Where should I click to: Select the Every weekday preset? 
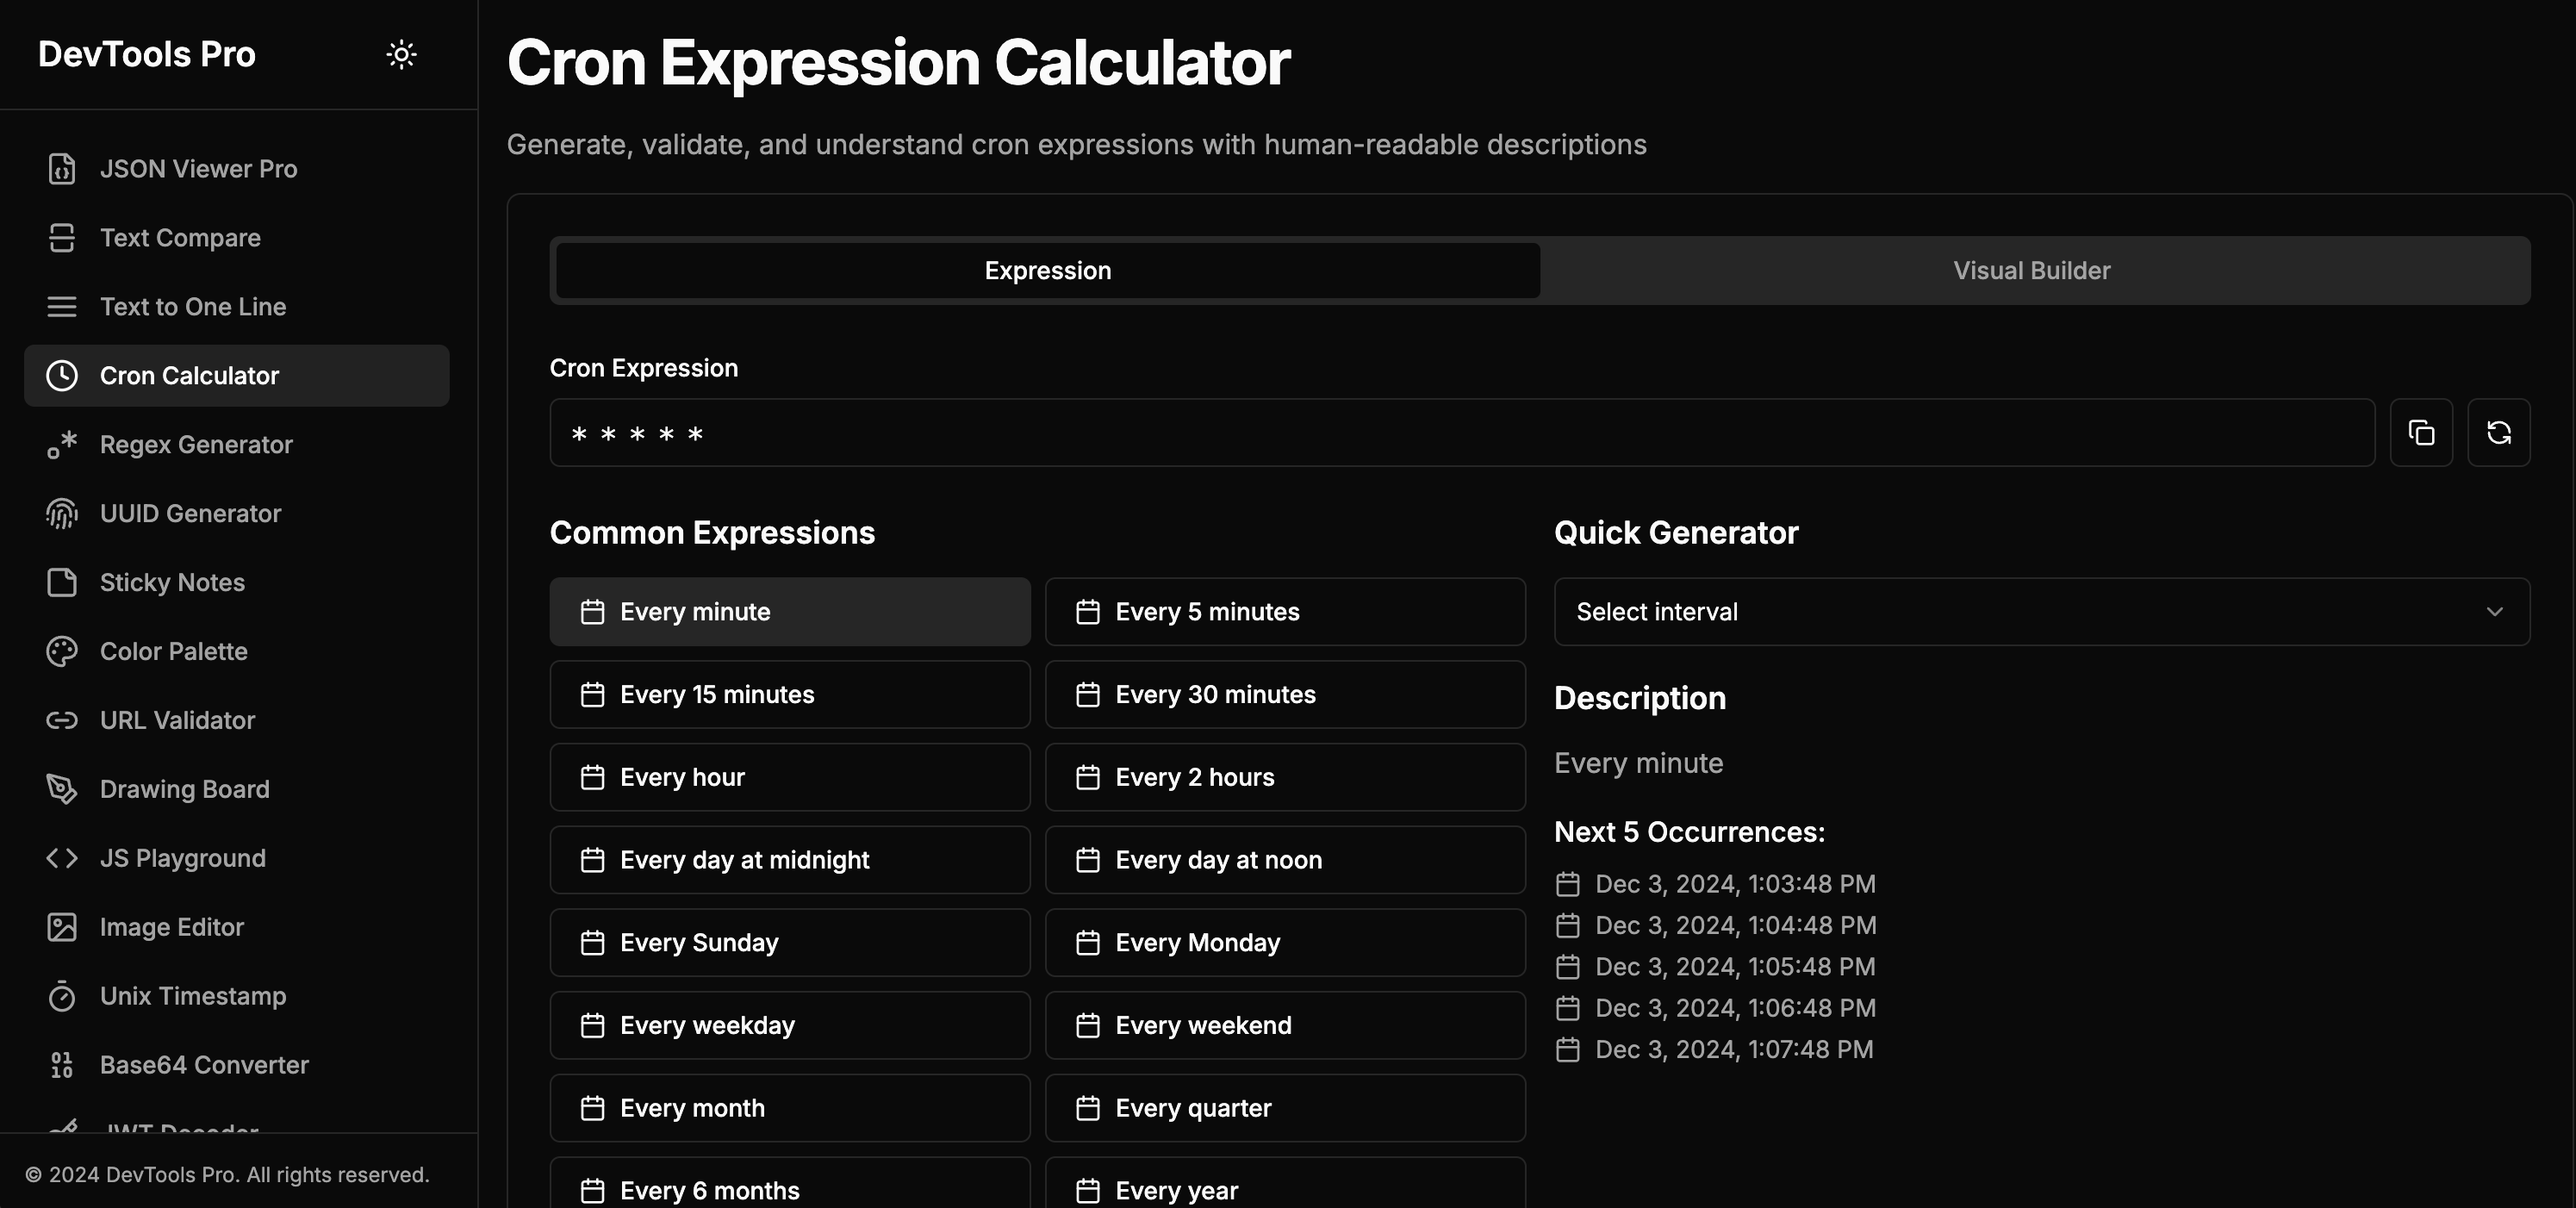[x=789, y=1026]
